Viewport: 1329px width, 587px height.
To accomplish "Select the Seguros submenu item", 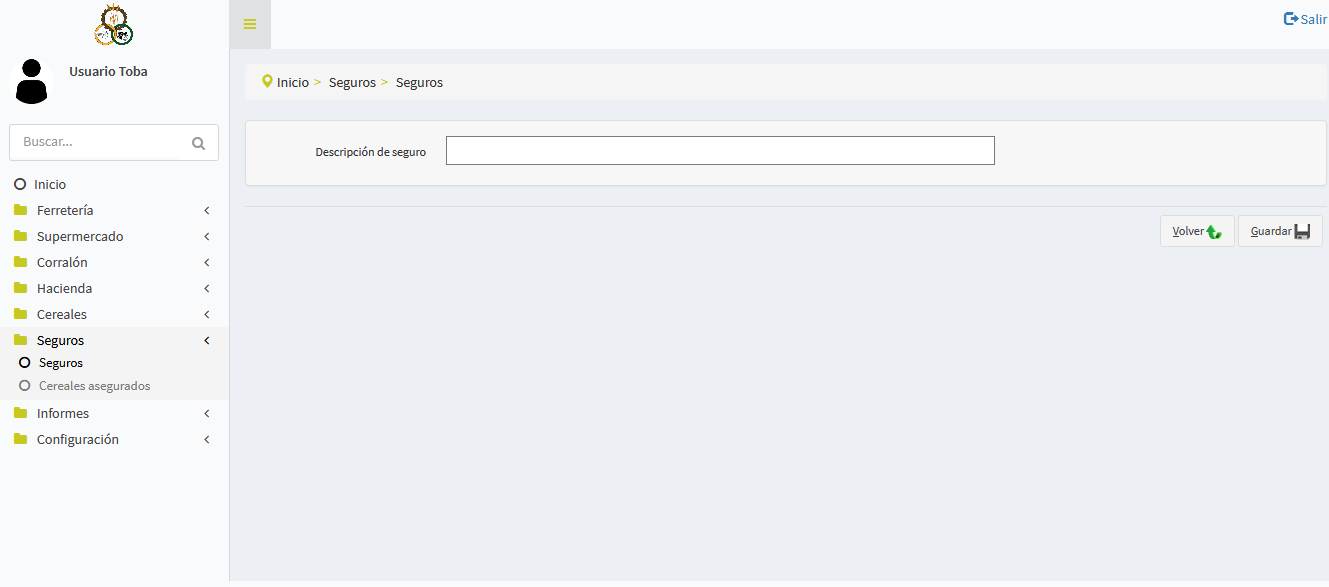I will (61, 363).
